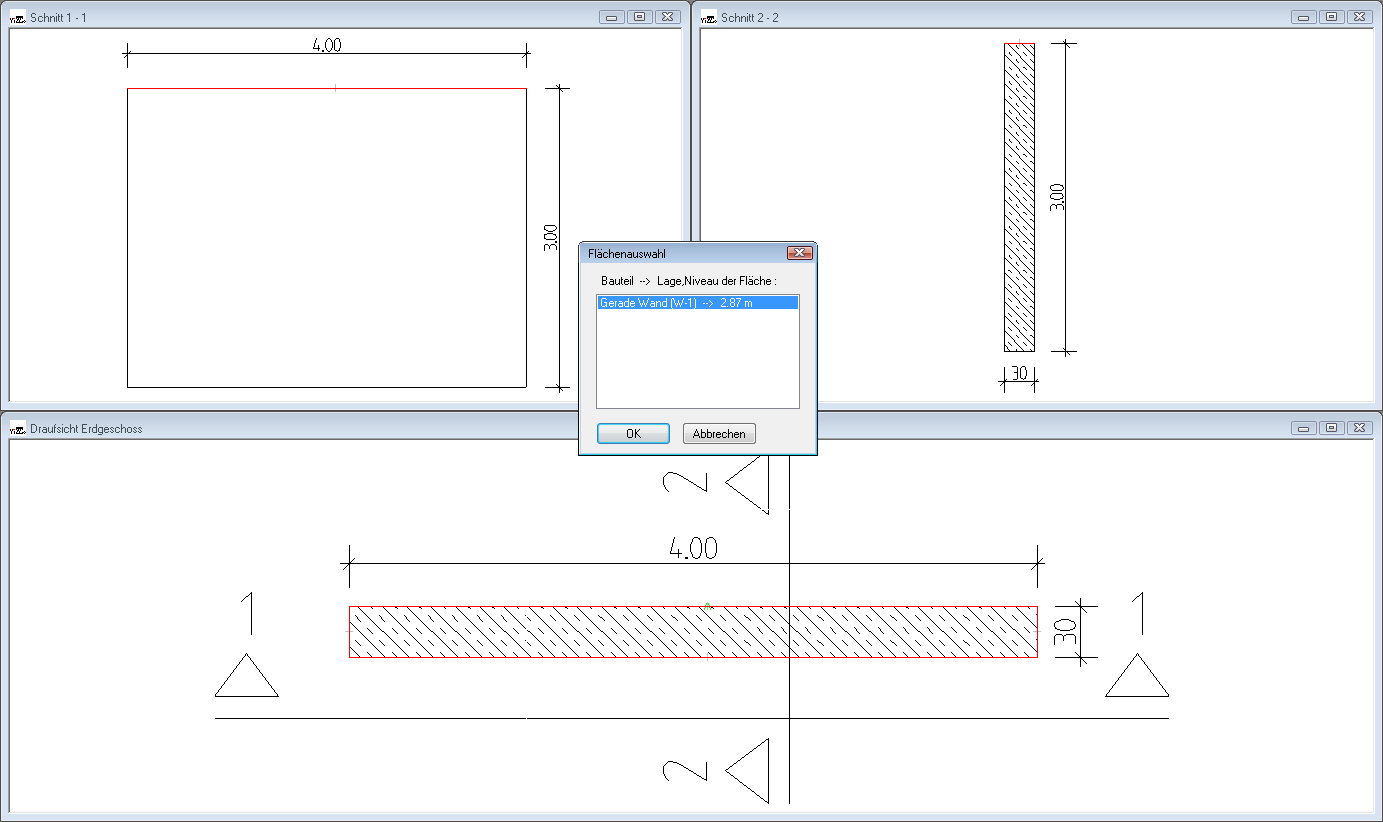Click the 3.00 dimension in Schnitt 1 - 1
The width and height of the screenshot is (1383, 822).
point(550,237)
